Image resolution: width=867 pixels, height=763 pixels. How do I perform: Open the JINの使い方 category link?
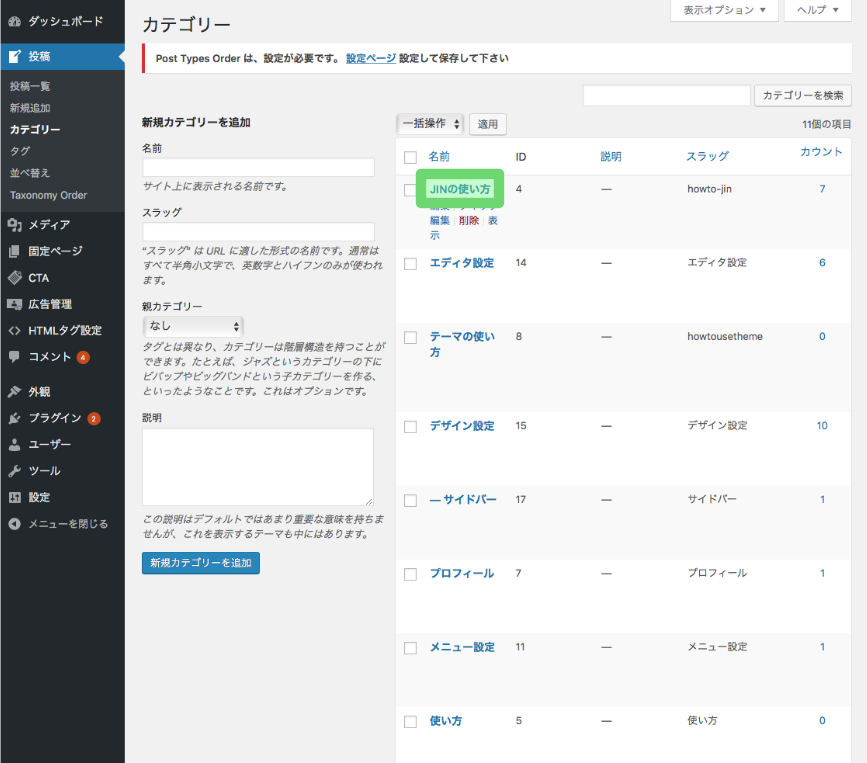click(x=460, y=189)
